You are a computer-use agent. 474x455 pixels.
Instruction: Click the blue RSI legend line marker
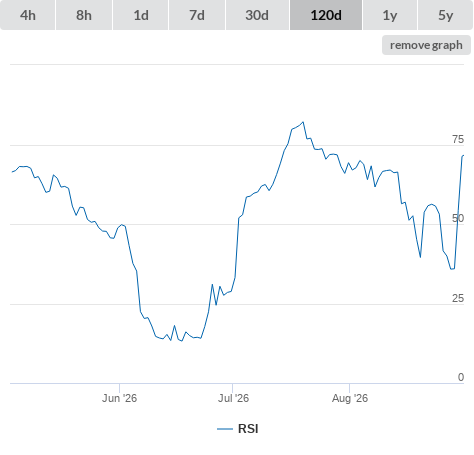coord(225,429)
